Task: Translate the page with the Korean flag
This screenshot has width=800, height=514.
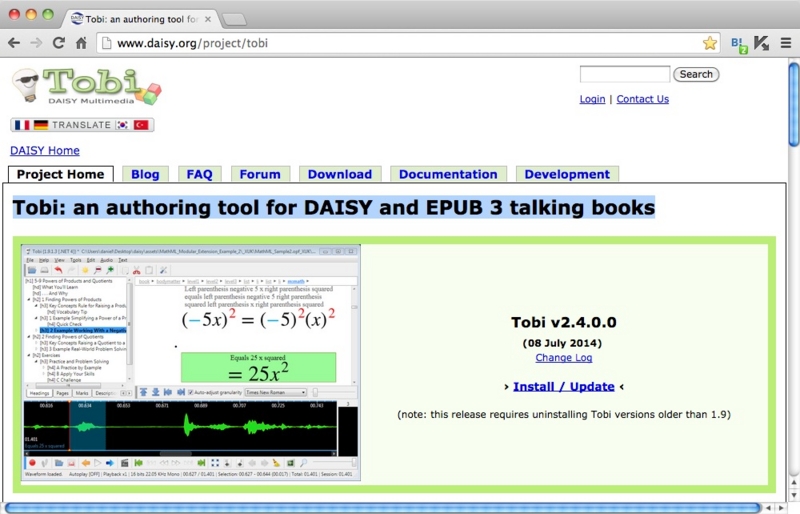Action: [122, 125]
